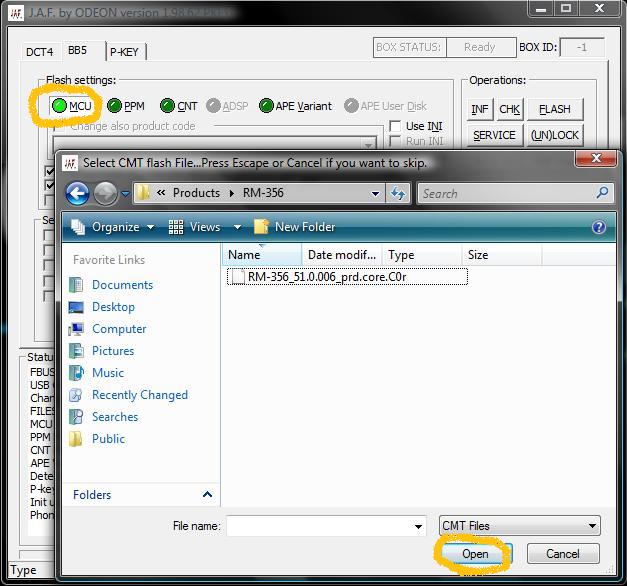Select file RM-356_51.0.006_prd.core.C0r

tap(347, 277)
